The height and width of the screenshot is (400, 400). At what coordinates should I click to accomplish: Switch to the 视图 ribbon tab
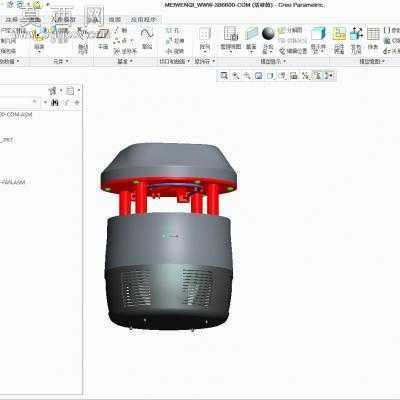point(115,20)
